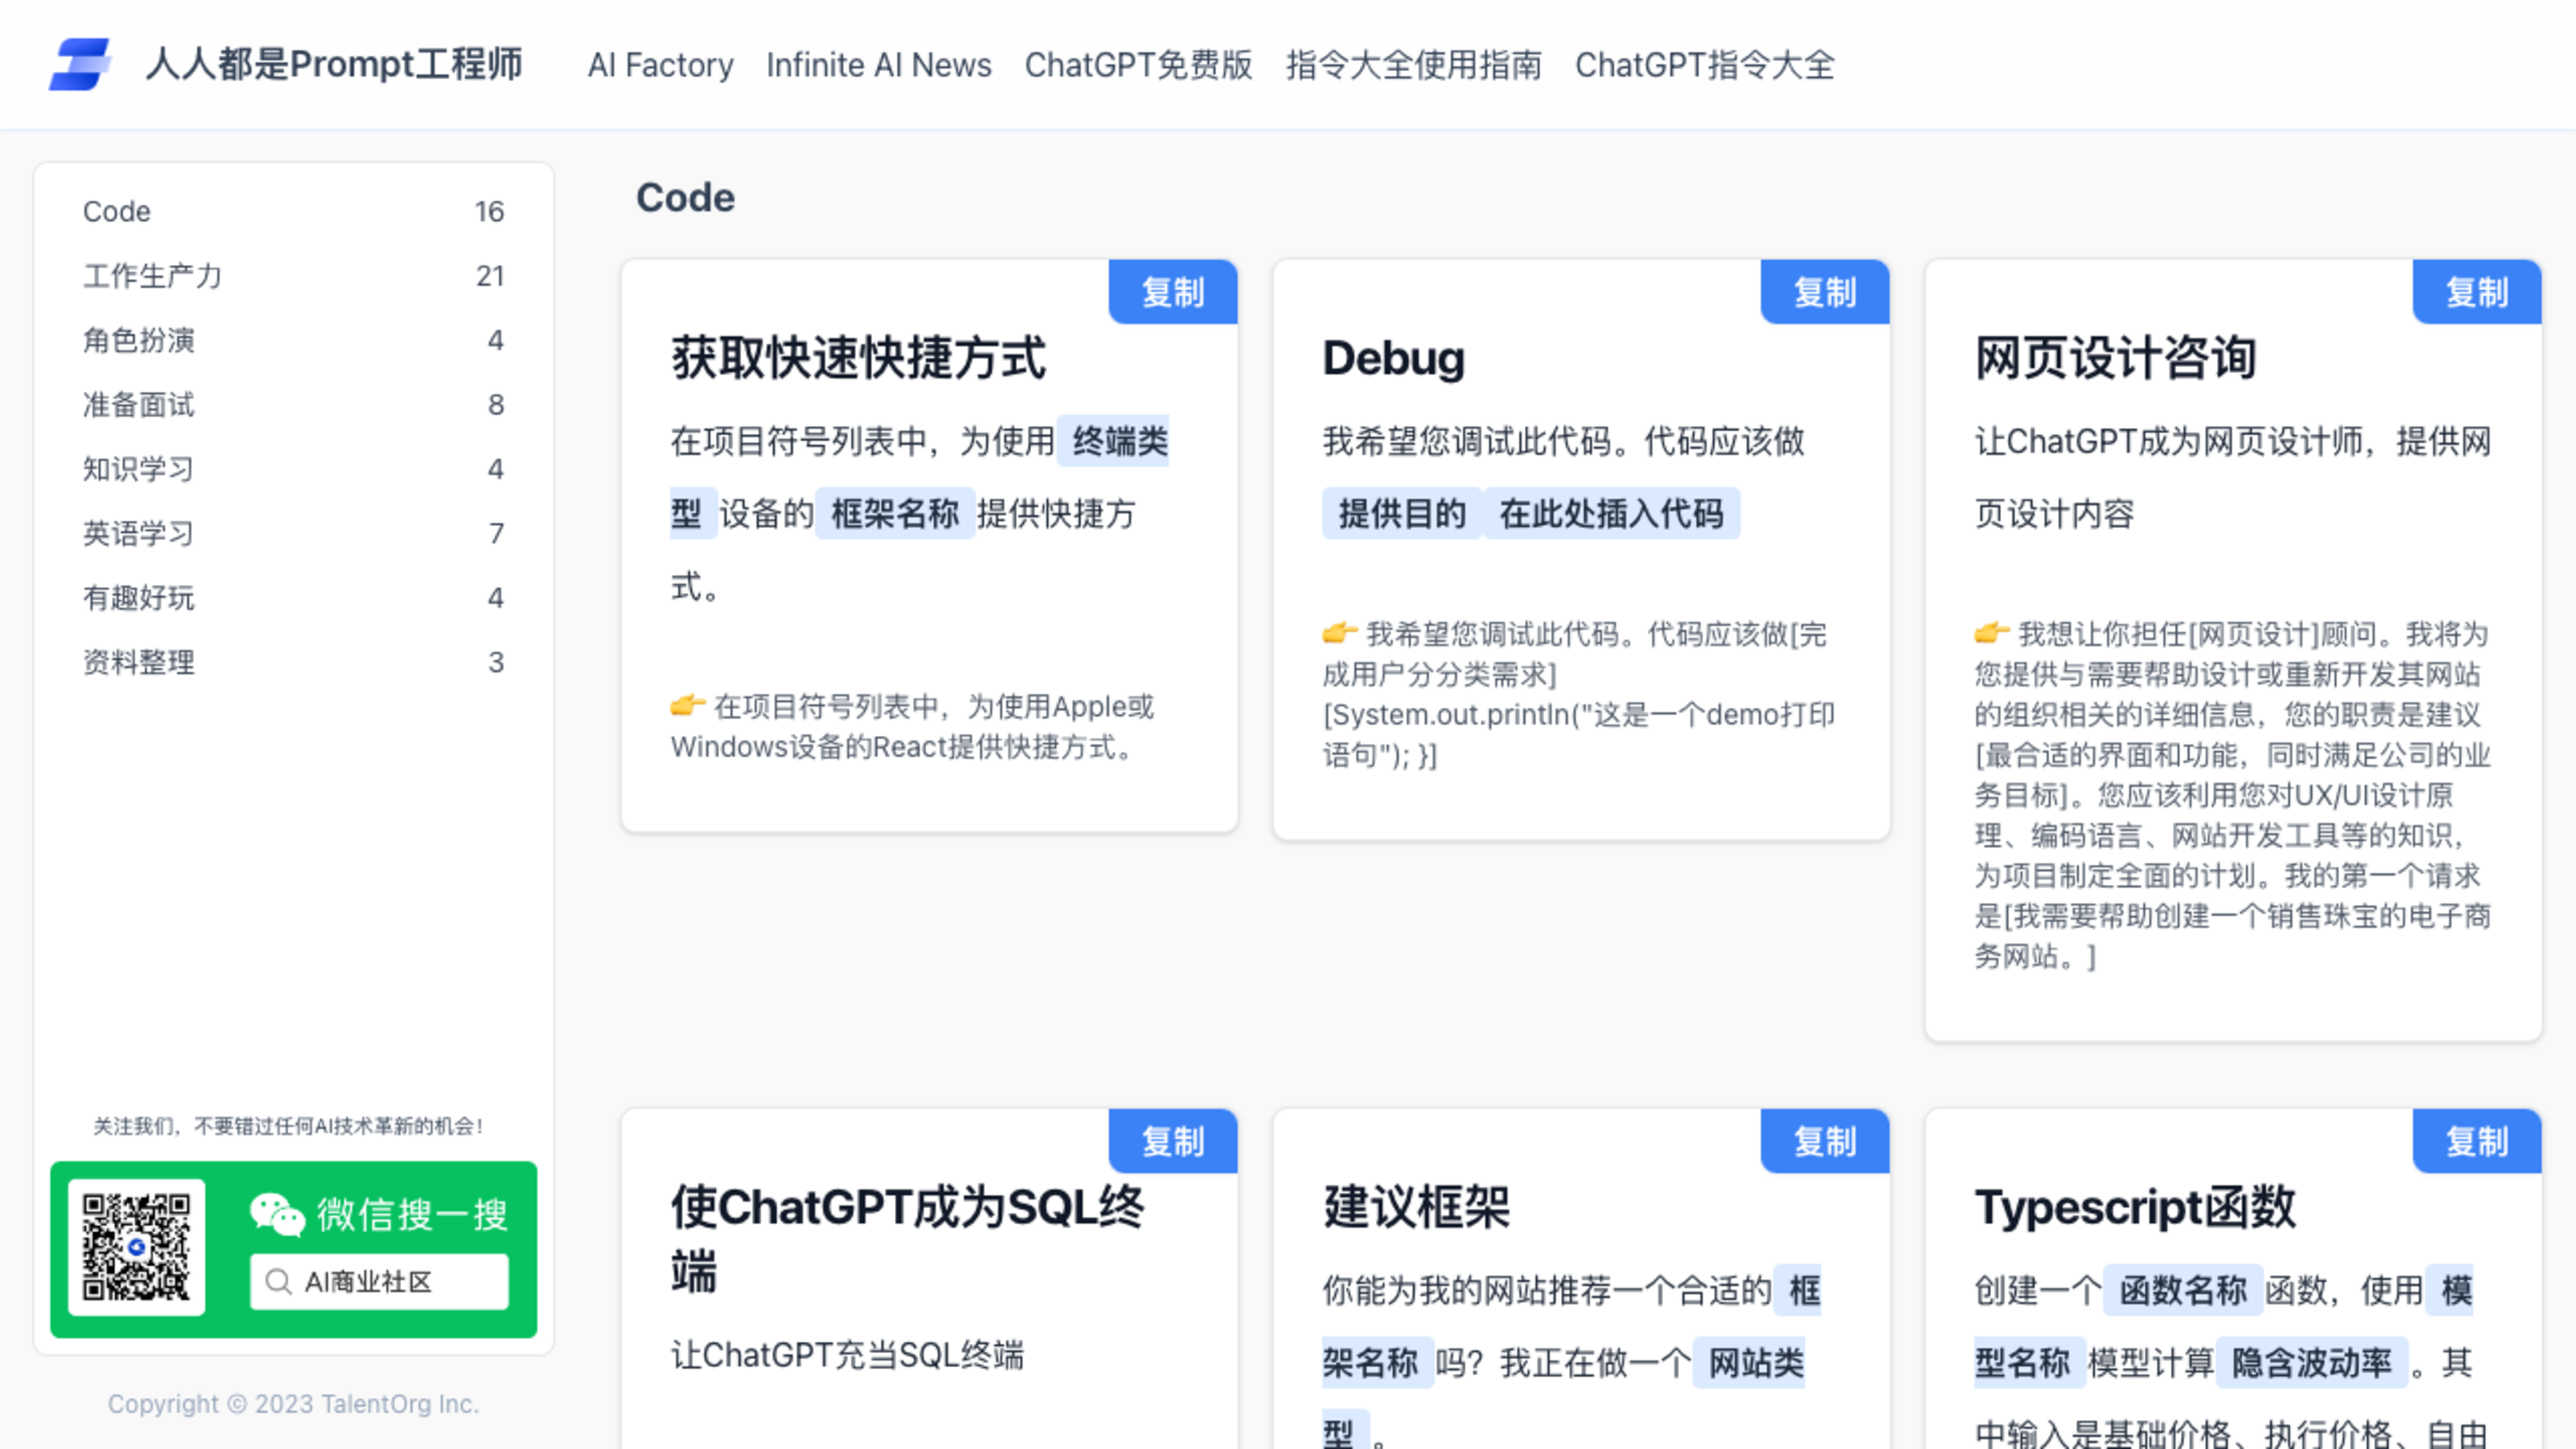The width and height of the screenshot is (2576, 1449).
Task: Select the Code category in sidebar
Action: 293,211
